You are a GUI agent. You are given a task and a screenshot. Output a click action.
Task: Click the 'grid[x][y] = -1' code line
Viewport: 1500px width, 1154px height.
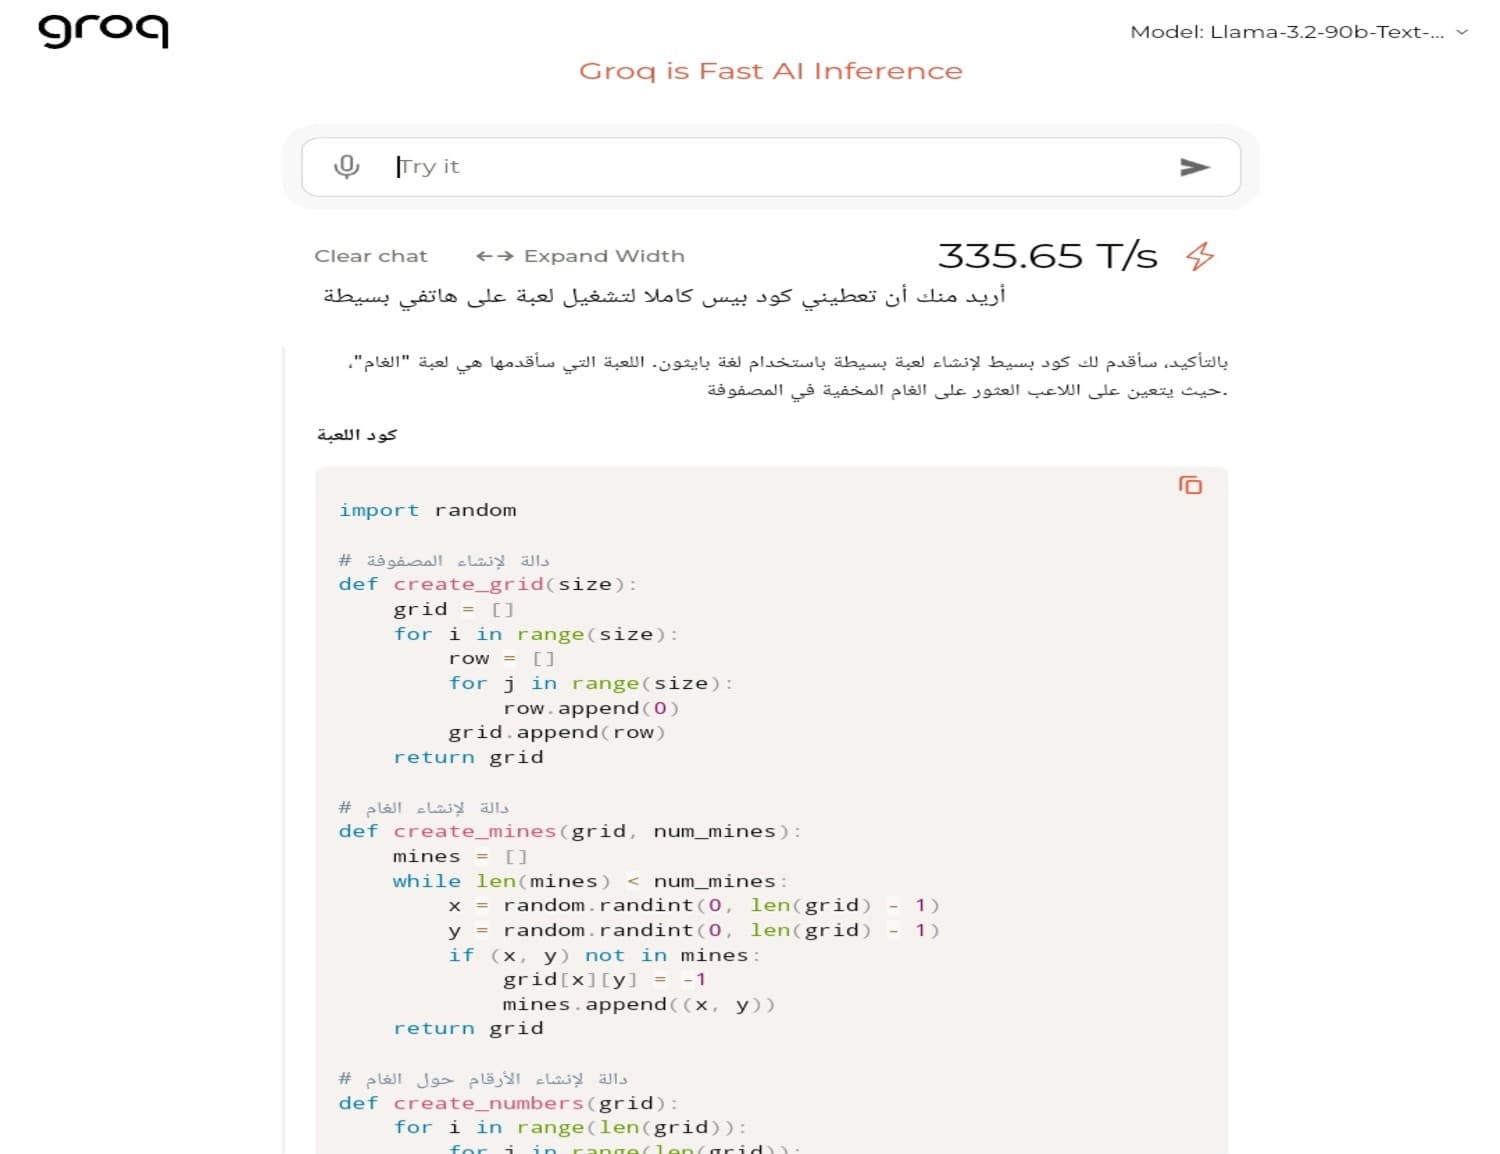click(605, 979)
